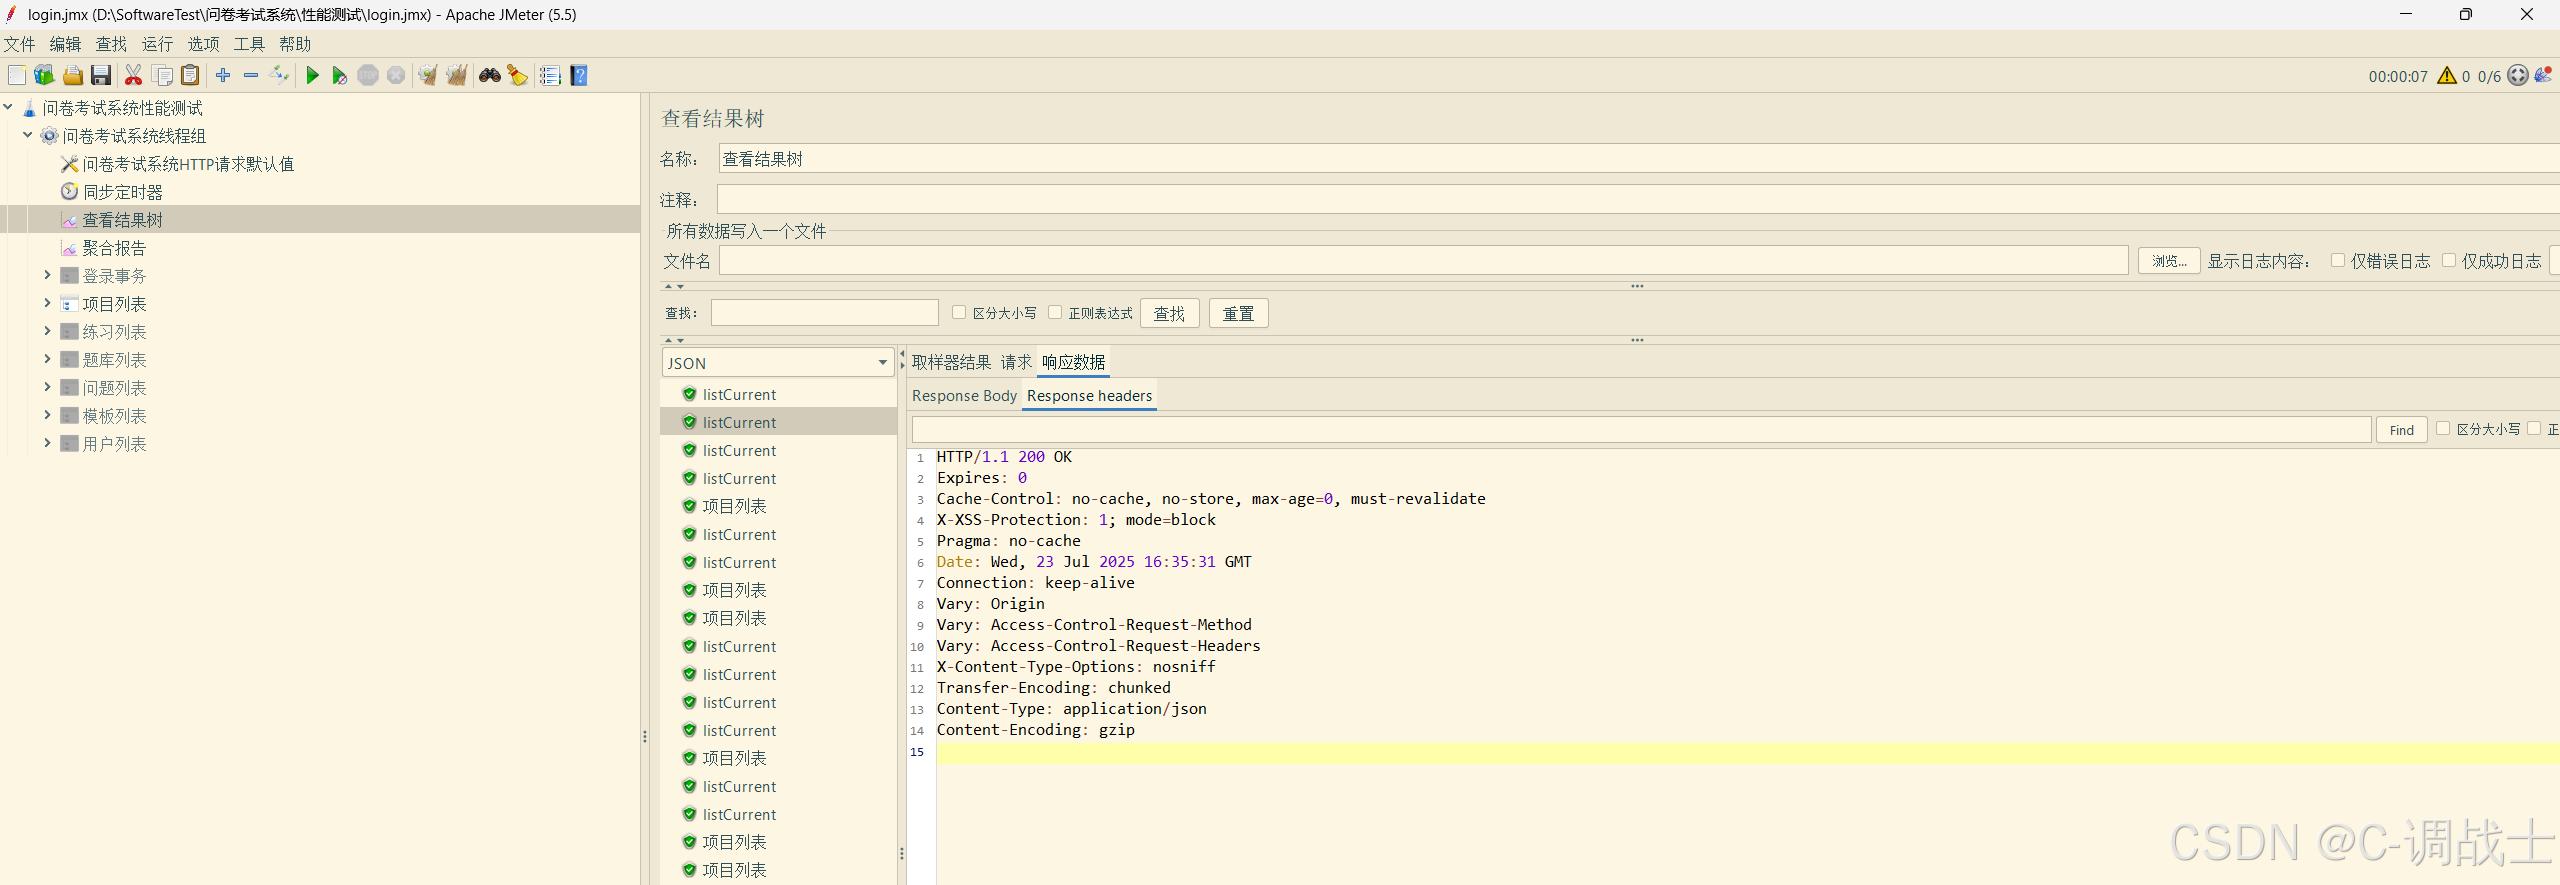Open the JSON renderer dropdown
2560x885 pixels.
(x=778, y=363)
